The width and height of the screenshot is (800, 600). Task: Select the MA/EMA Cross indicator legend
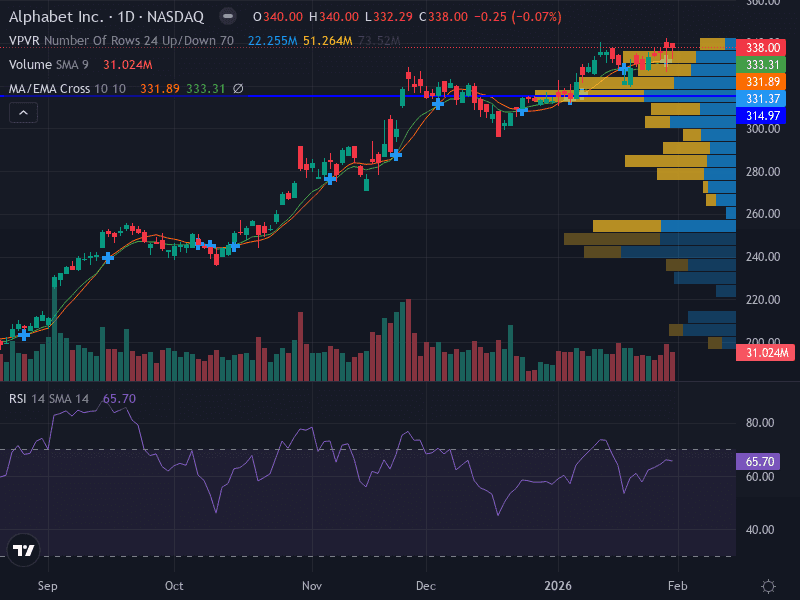tap(67, 89)
